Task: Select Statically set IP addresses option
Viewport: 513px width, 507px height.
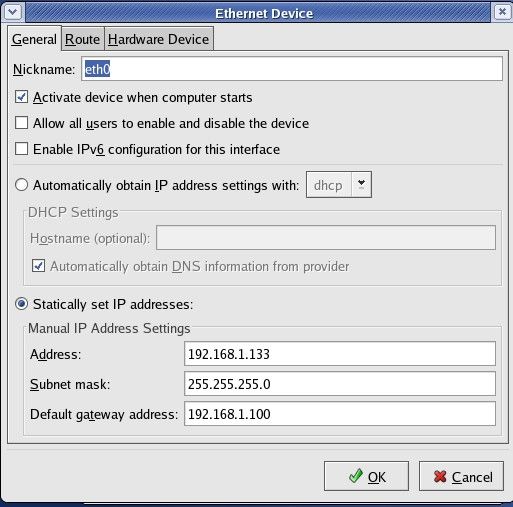Action: tap(22, 304)
